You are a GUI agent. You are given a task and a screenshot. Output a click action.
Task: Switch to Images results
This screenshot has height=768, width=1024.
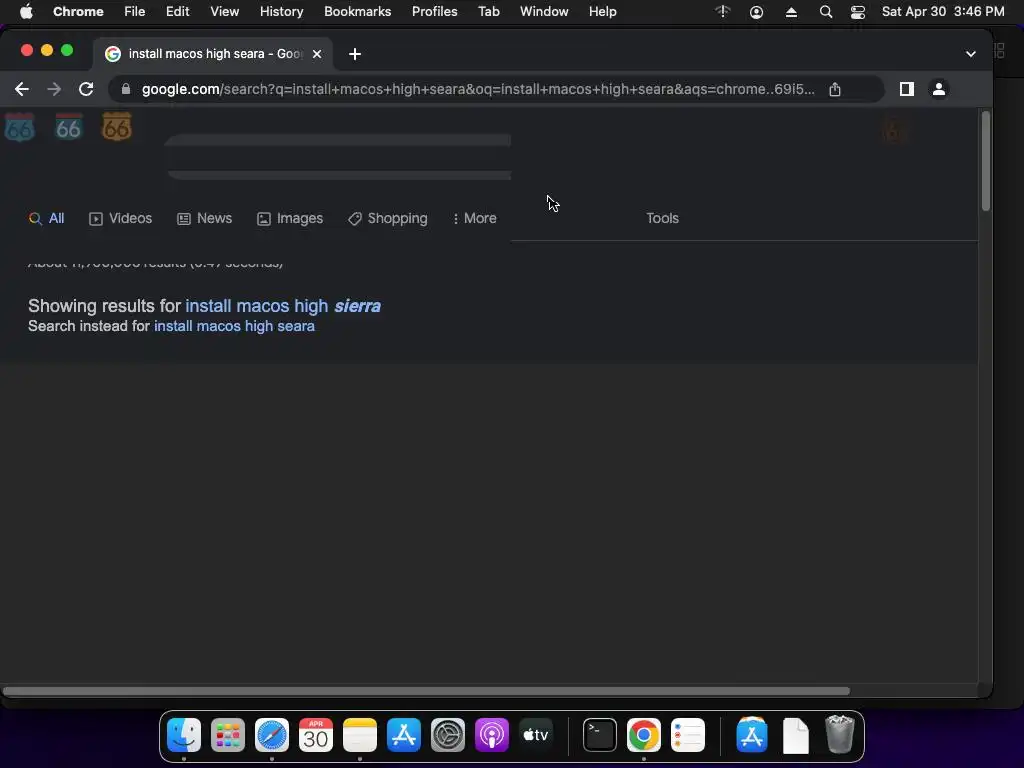290,219
